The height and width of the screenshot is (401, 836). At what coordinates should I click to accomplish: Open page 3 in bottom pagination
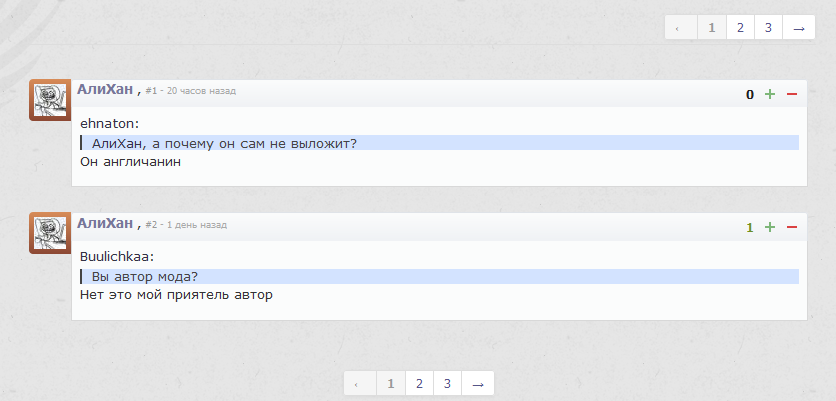coord(447,384)
